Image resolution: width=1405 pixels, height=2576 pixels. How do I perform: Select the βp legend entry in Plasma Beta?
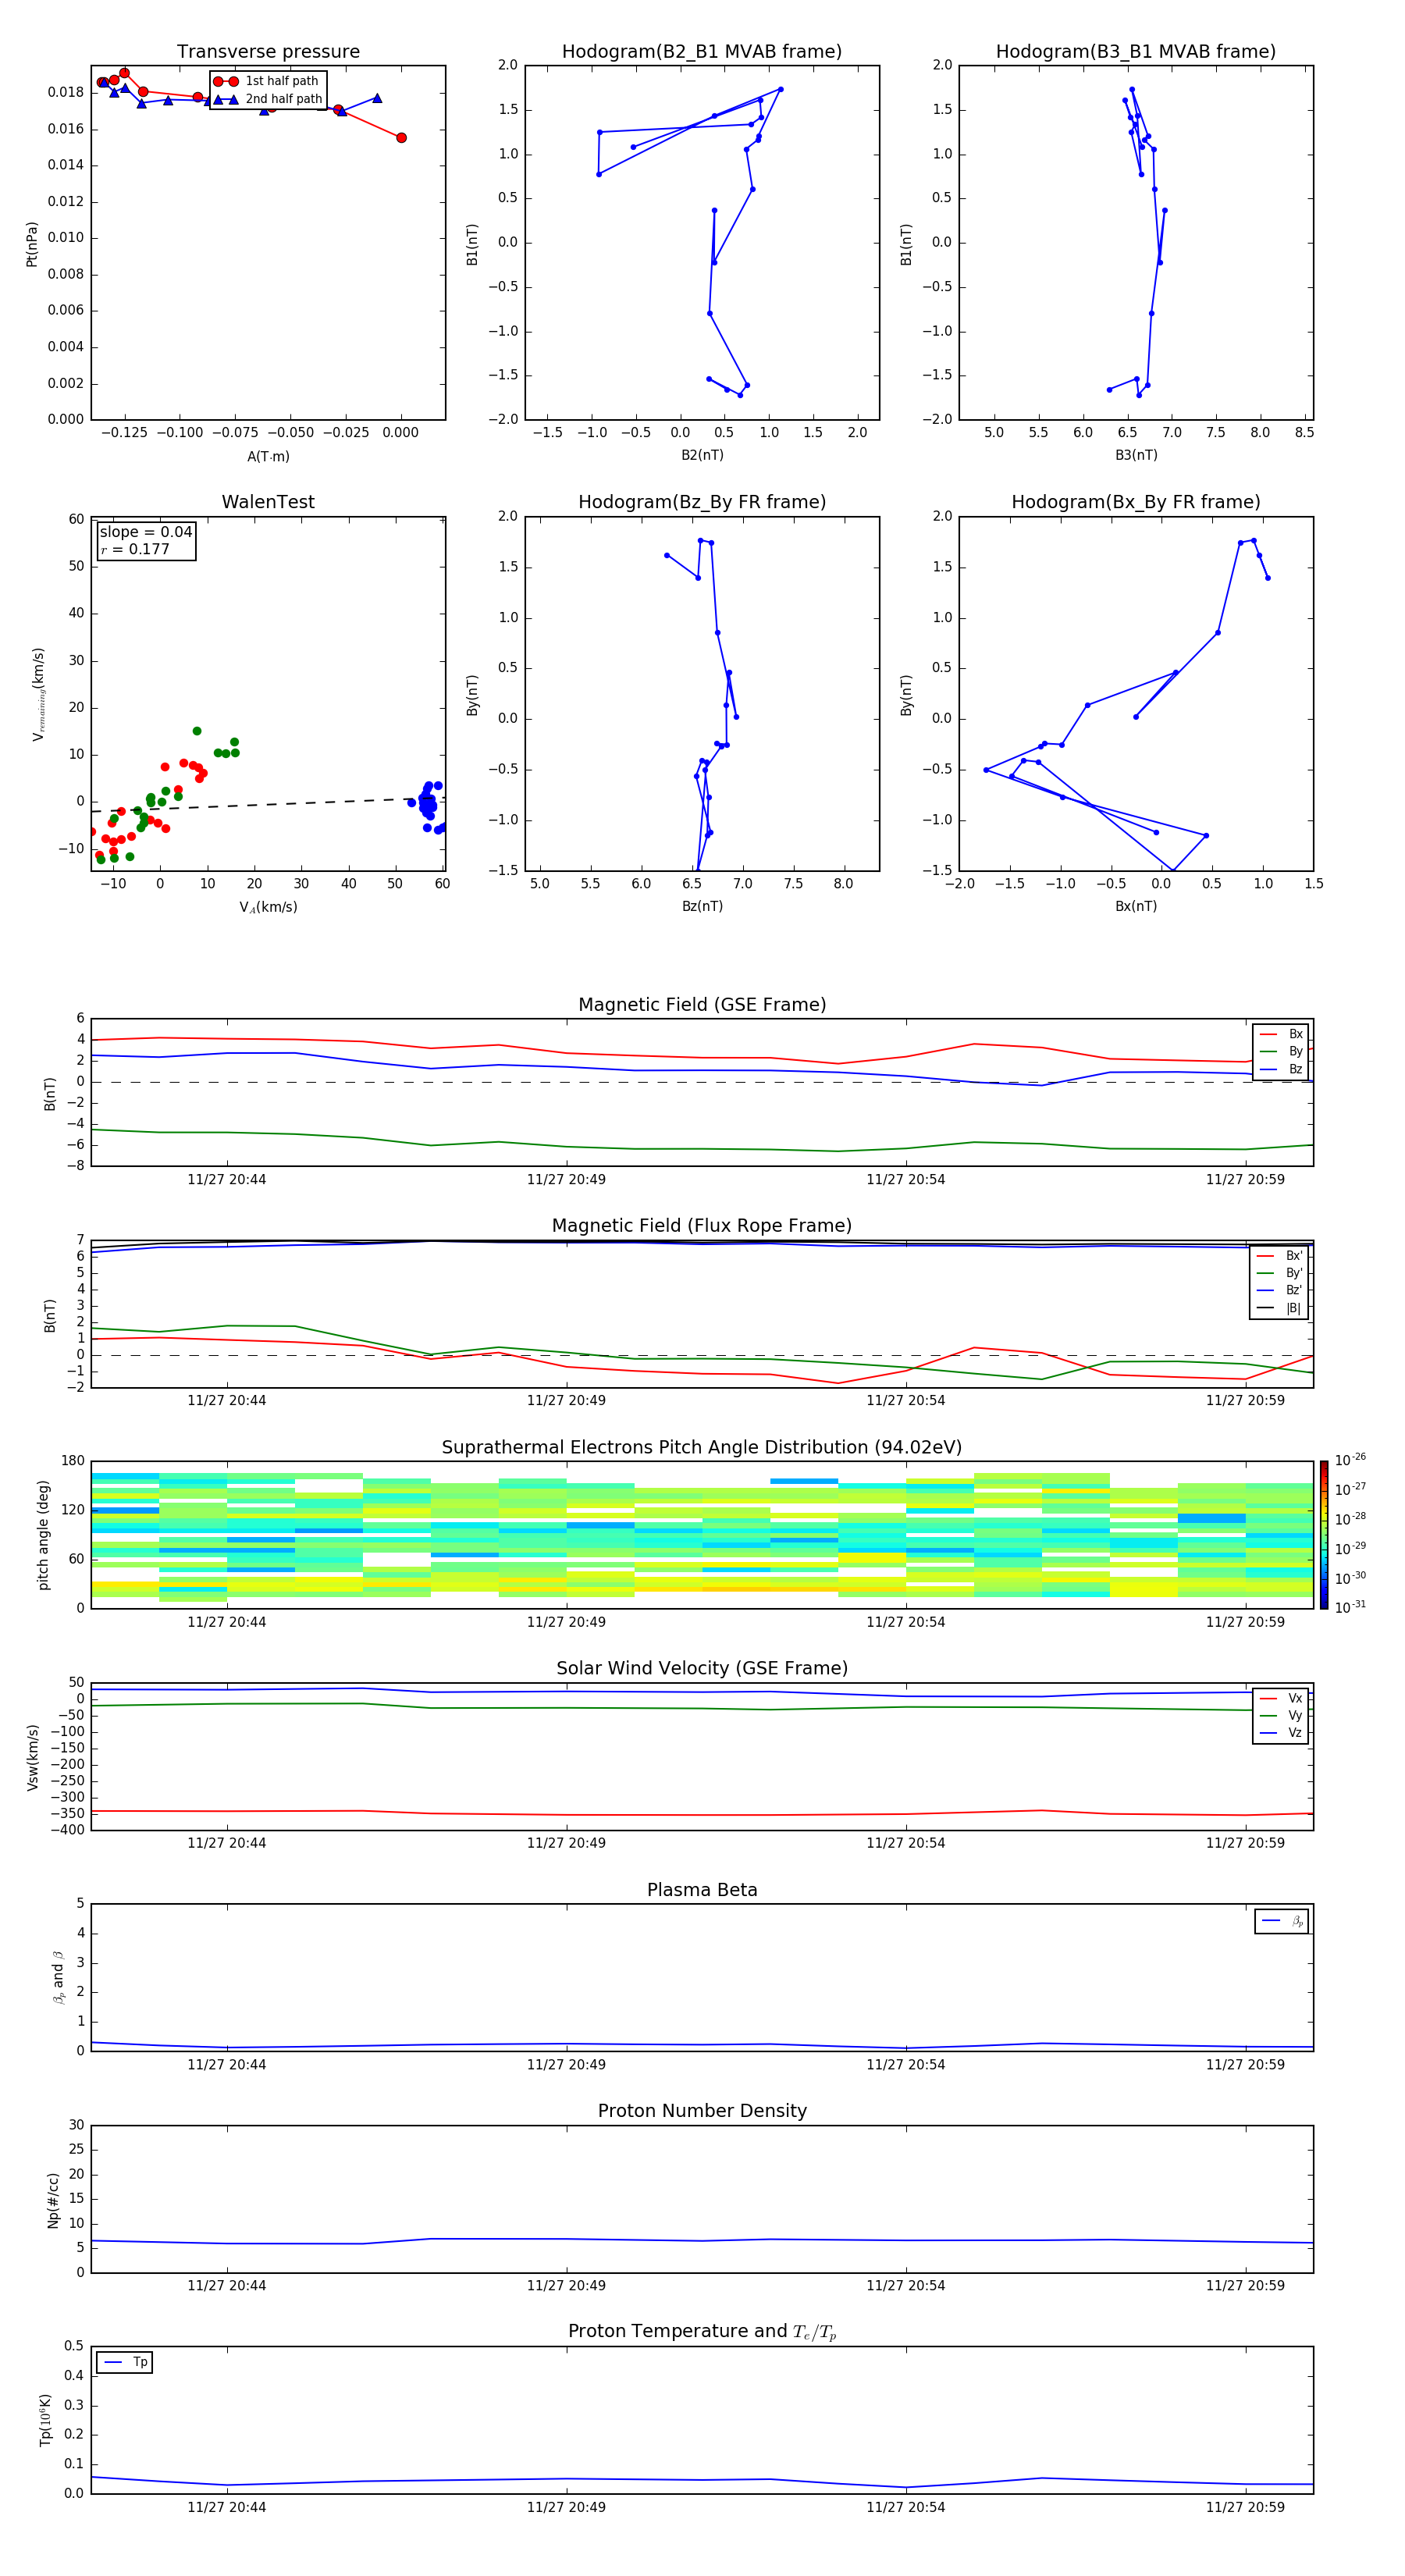tap(1282, 1921)
